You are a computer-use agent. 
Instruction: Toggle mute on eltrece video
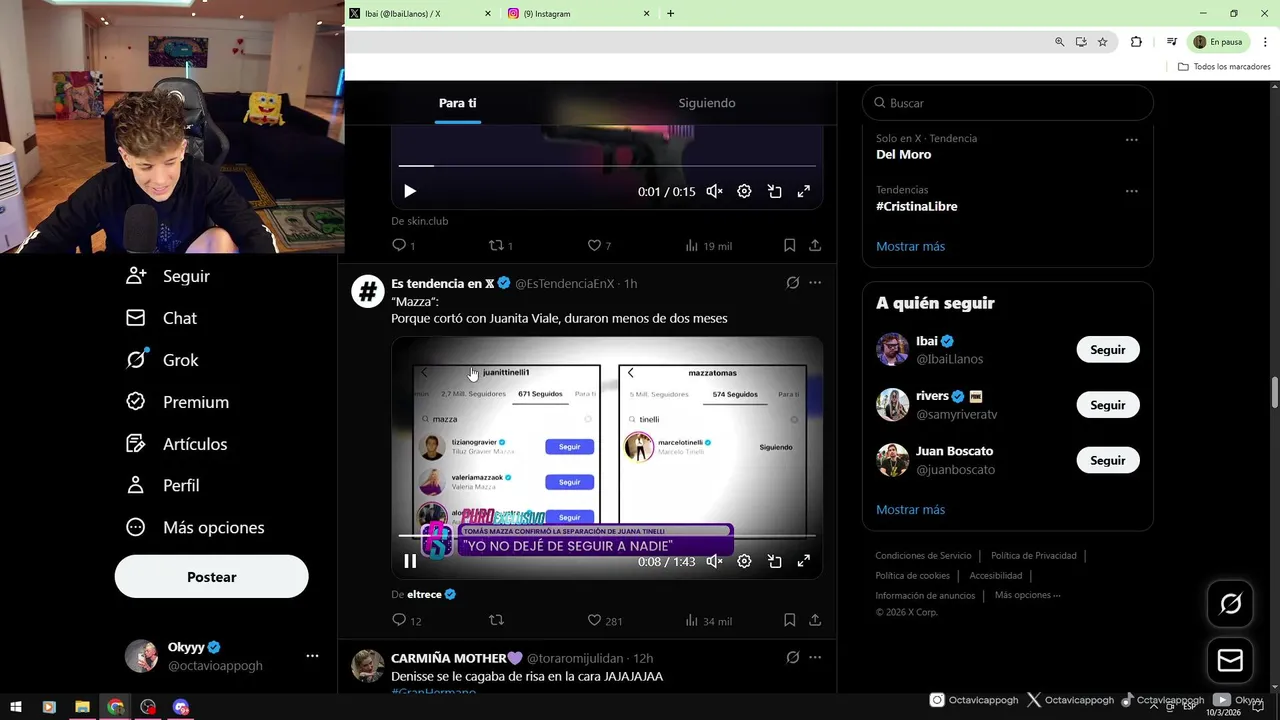(x=714, y=561)
